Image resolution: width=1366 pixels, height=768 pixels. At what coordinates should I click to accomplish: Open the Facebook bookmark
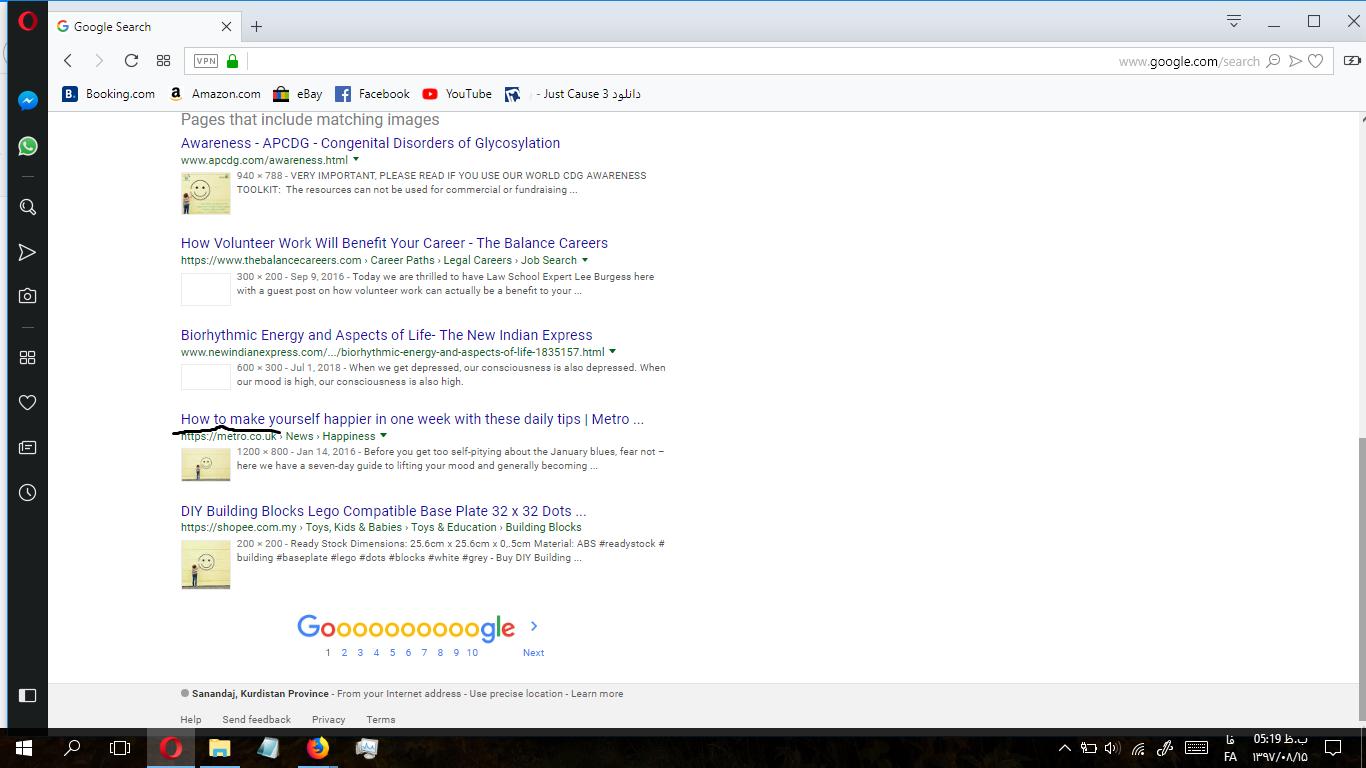[x=372, y=94]
